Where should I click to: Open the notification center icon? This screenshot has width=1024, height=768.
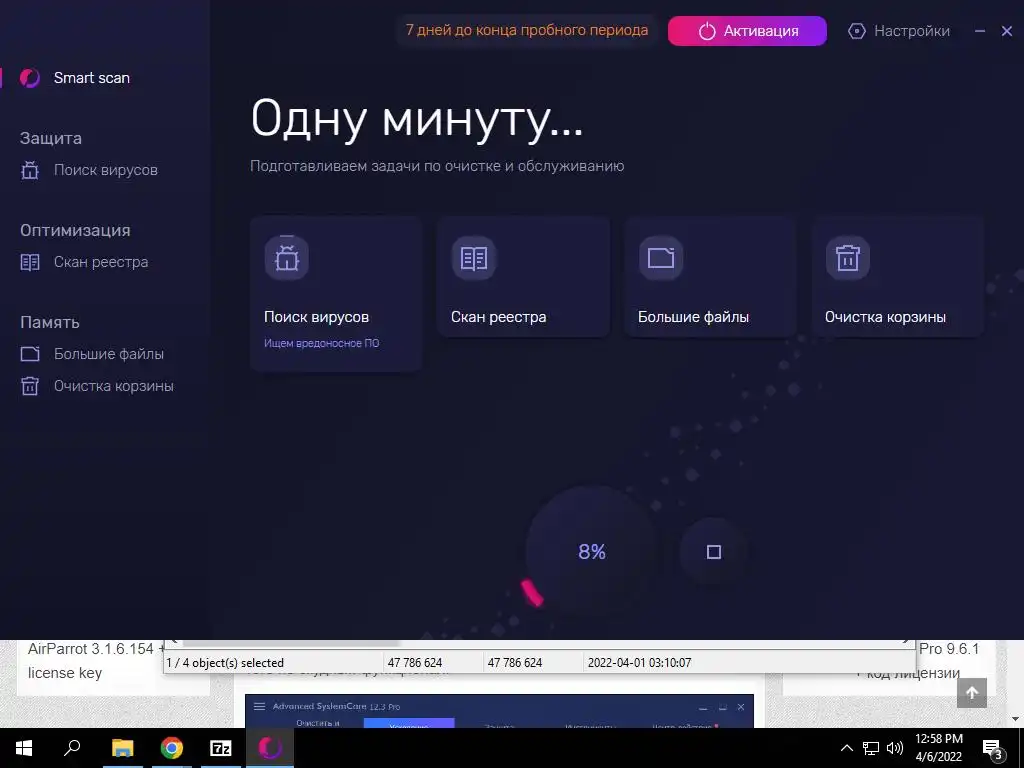tap(993, 749)
